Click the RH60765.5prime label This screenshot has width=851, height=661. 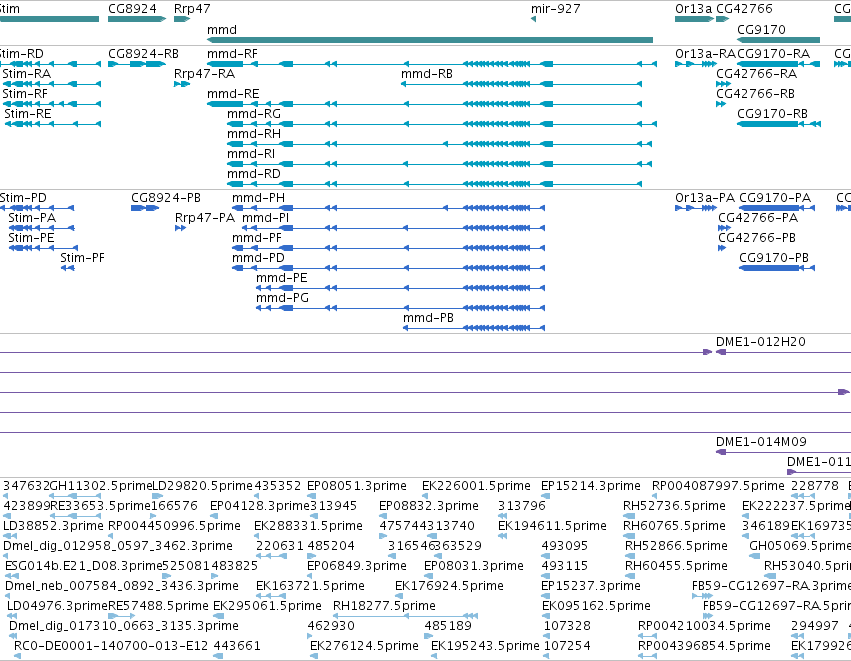click(674, 526)
